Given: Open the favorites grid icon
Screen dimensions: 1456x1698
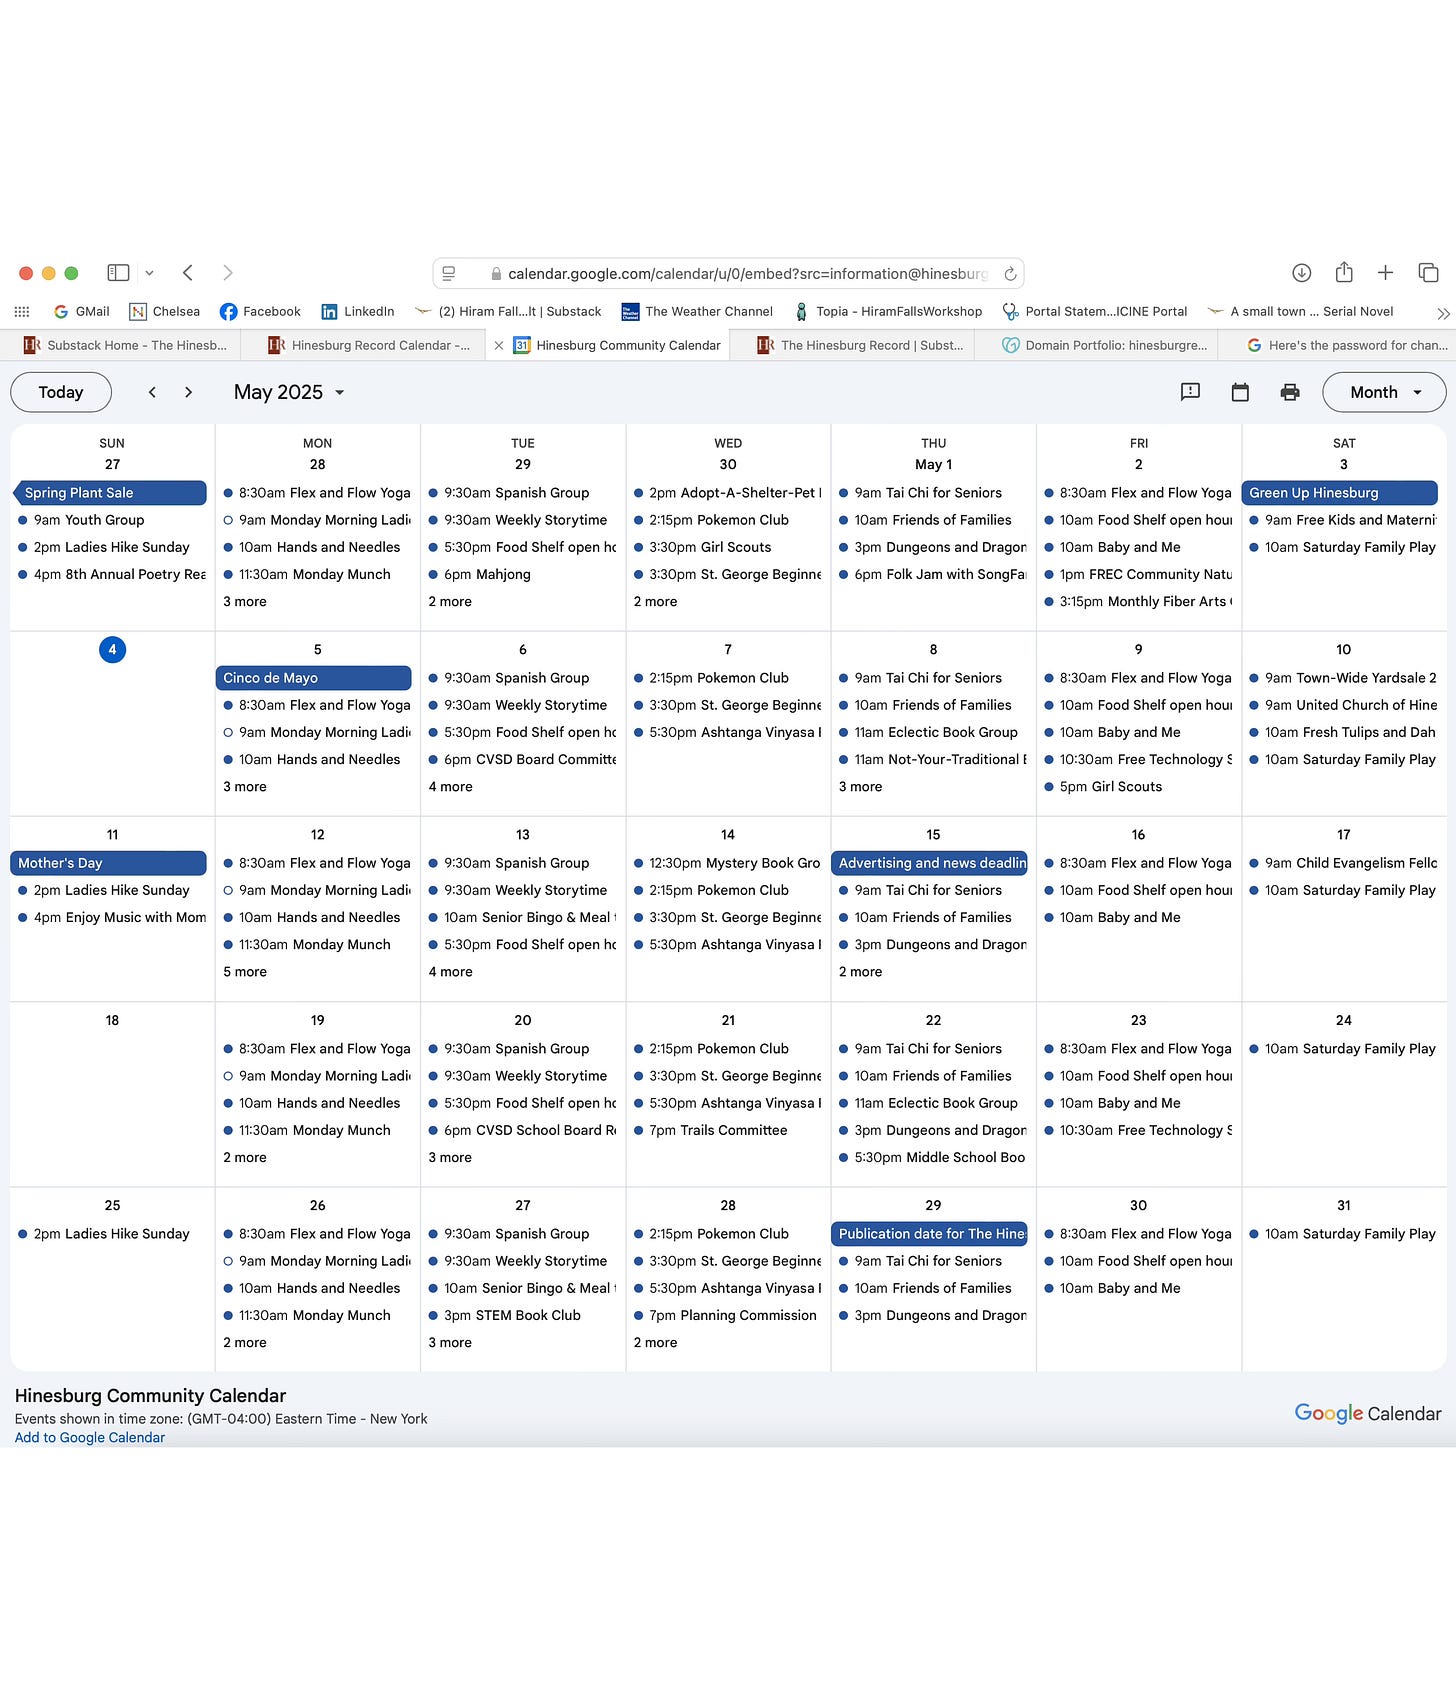Looking at the screenshot, I should click(22, 312).
